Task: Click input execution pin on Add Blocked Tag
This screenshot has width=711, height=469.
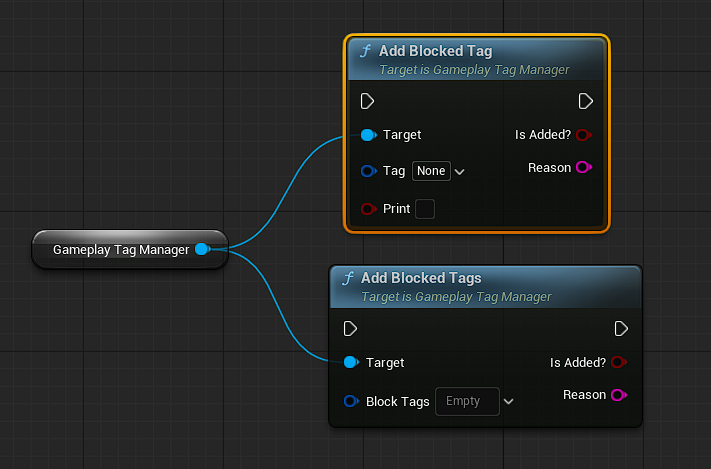Action: pos(367,101)
